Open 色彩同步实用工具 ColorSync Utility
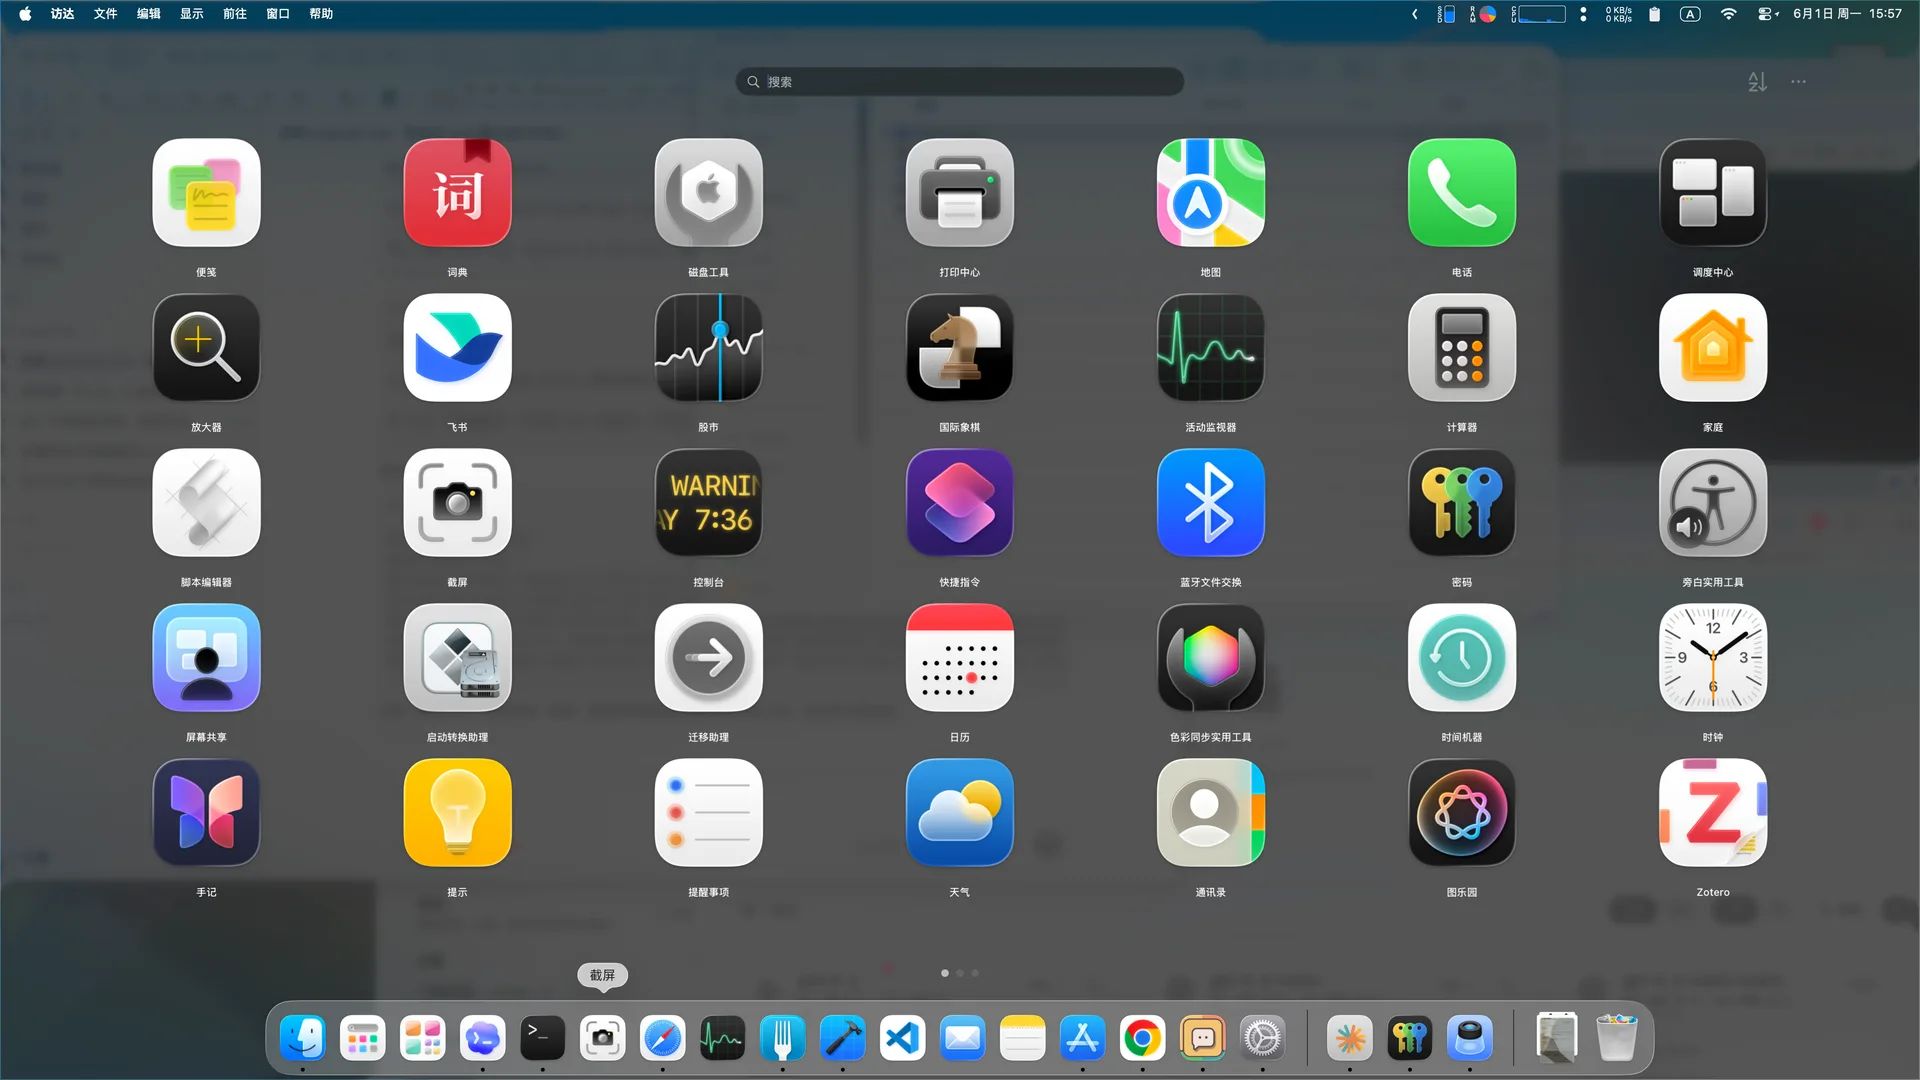This screenshot has height=1080, width=1920. [x=1210, y=658]
